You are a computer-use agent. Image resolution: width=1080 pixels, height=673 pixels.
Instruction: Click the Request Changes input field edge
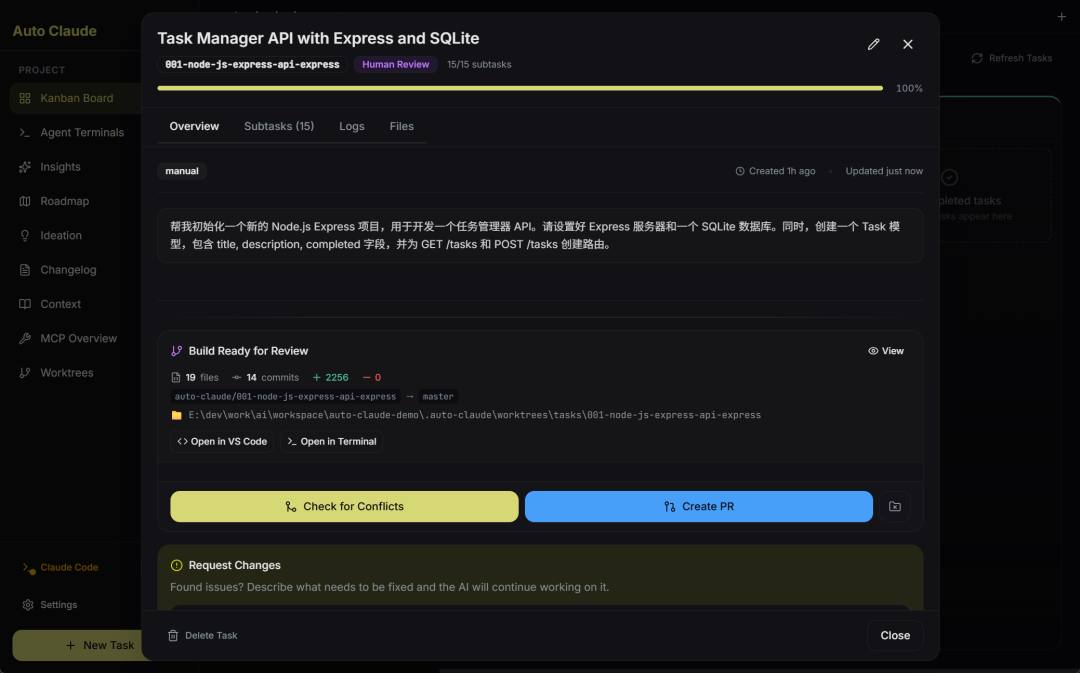click(x=540, y=607)
